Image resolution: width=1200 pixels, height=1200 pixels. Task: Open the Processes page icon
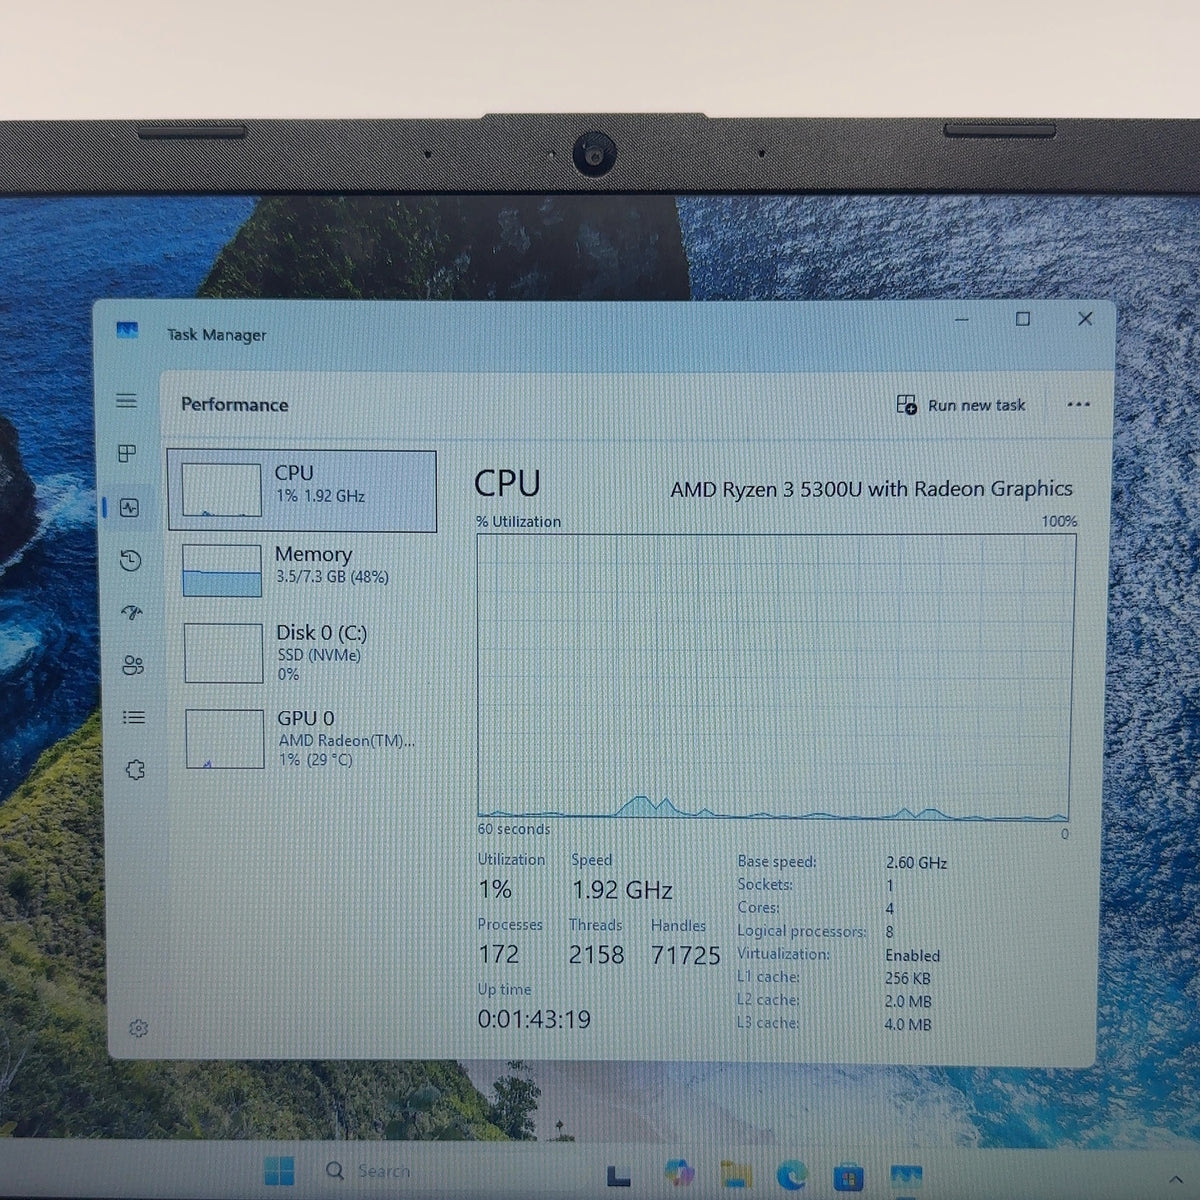click(x=128, y=454)
